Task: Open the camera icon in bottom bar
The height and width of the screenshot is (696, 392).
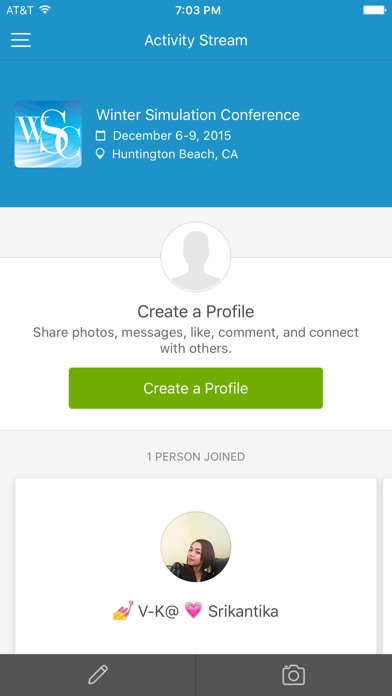Action: [x=293, y=675]
